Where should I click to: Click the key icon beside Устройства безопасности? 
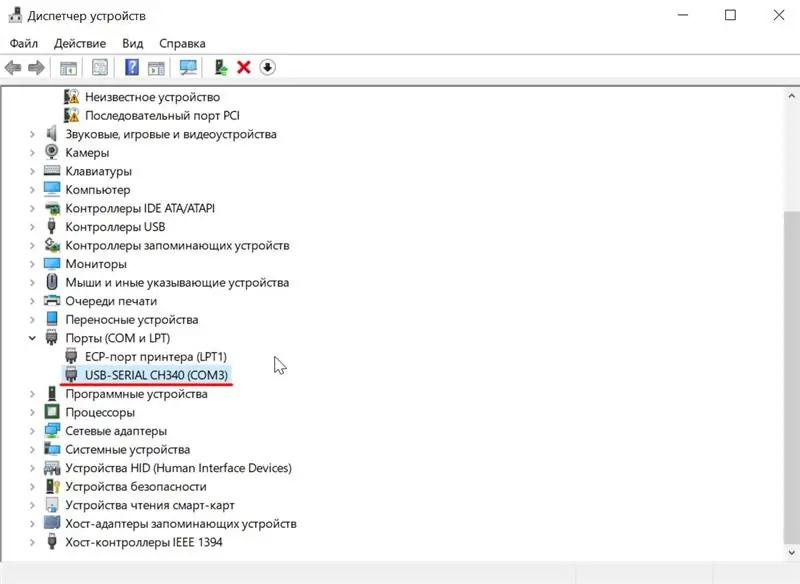(x=53, y=486)
